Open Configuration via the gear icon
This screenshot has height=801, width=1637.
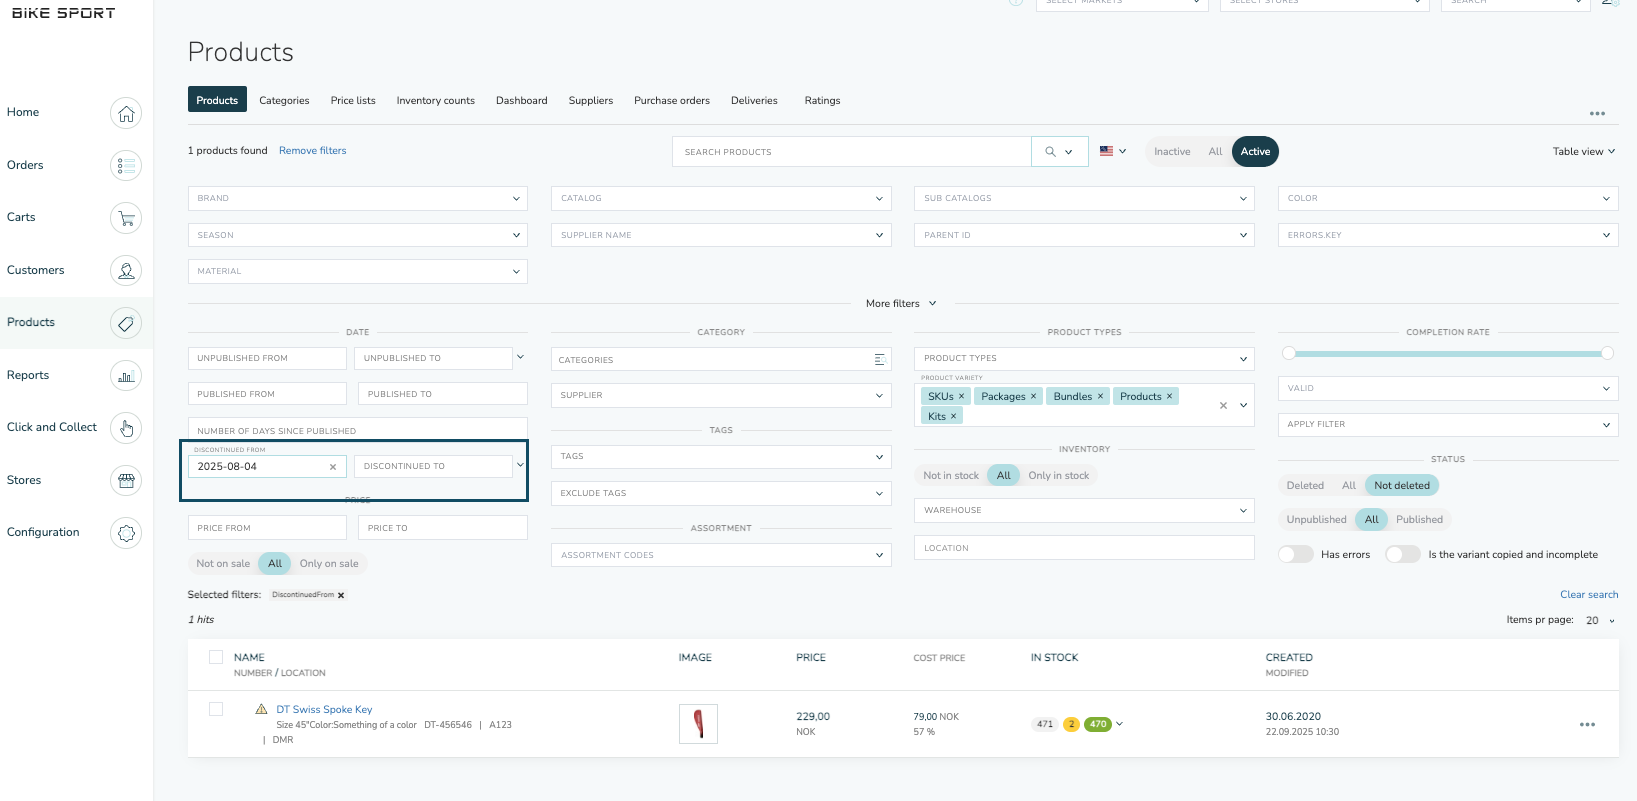(126, 533)
